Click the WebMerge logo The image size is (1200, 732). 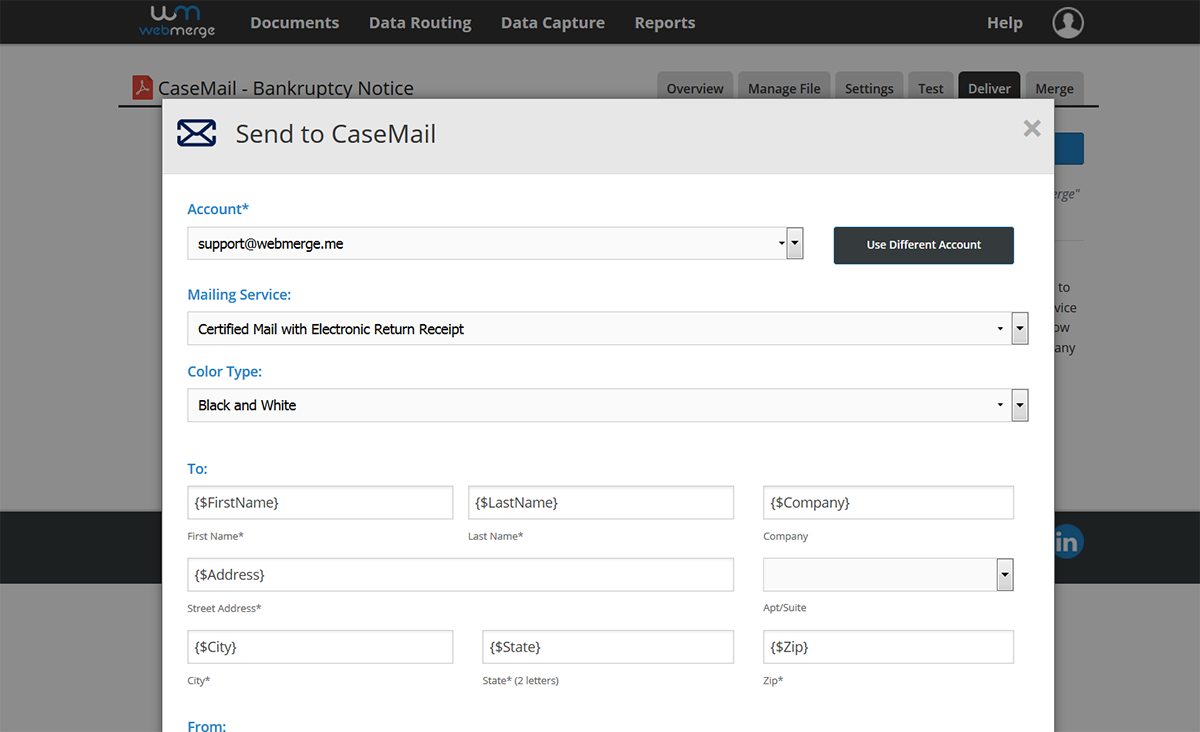click(177, 21)
